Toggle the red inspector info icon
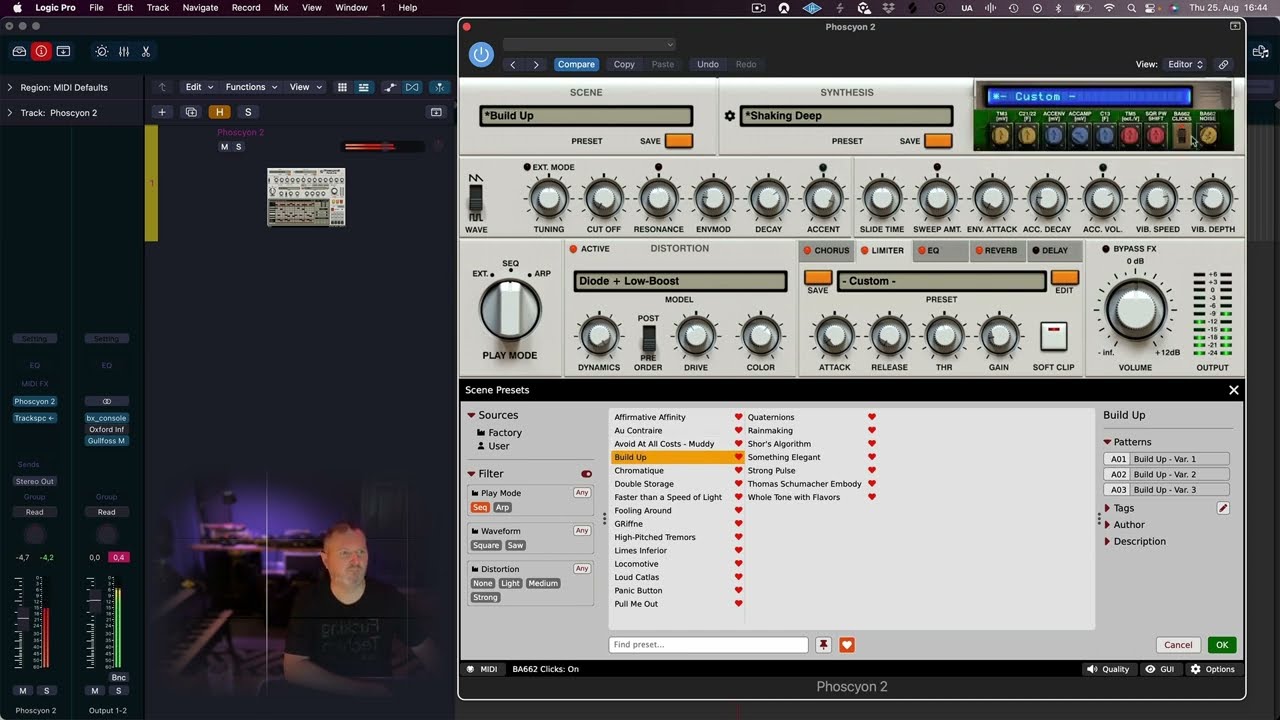The height and width of the screenshot is (720, 1280). pyautogui.click(x=41, y=51)
